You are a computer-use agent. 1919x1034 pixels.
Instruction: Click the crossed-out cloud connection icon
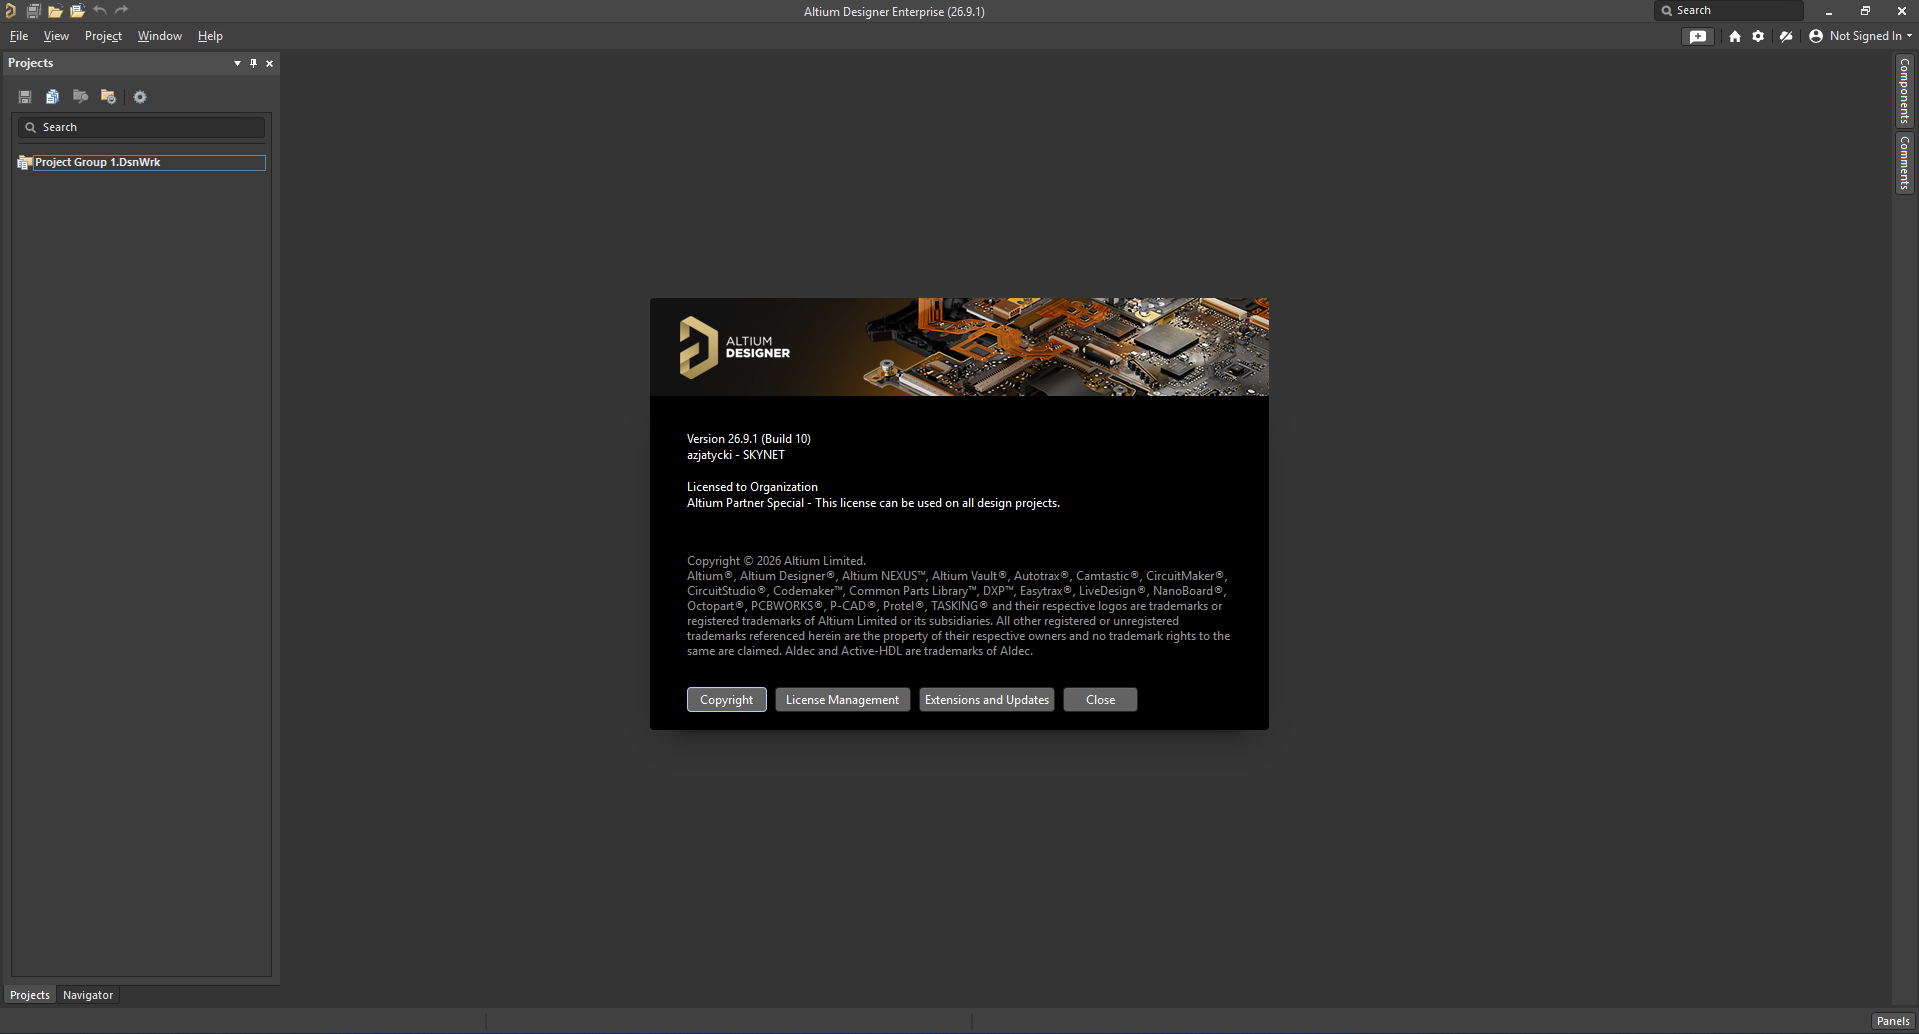click(1786, 36)
